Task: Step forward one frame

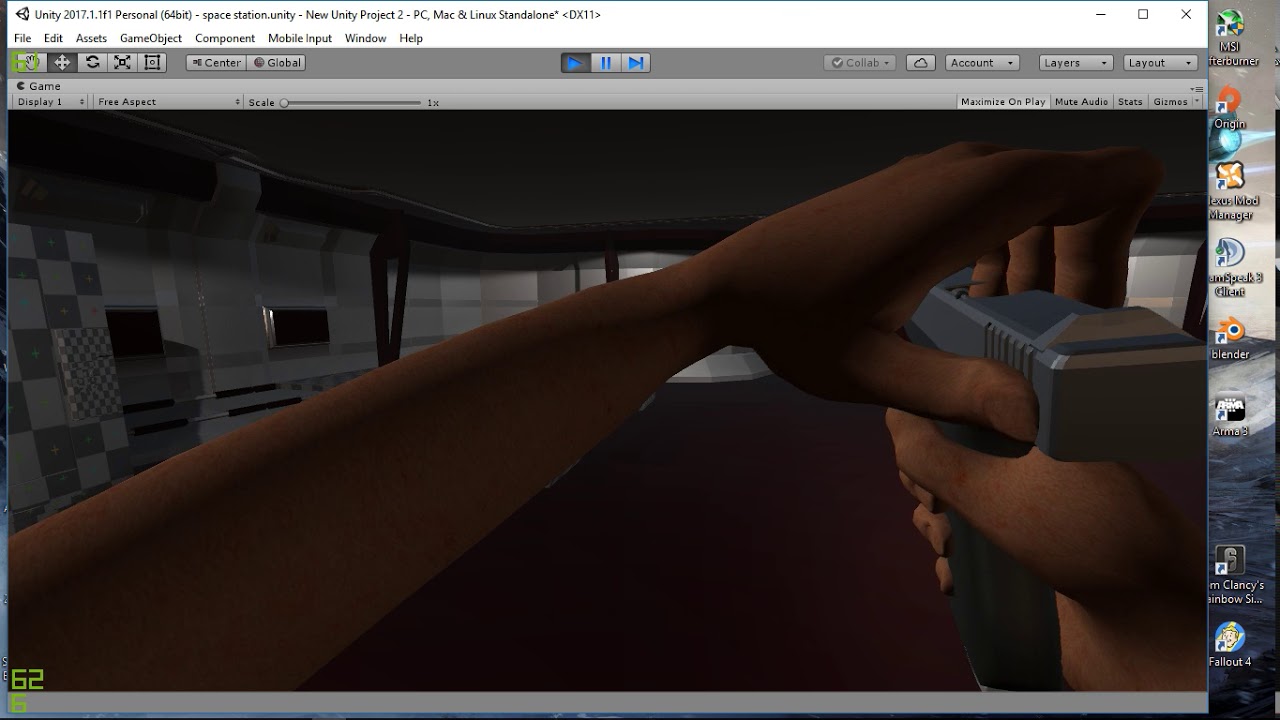Action: pos(635,62)
